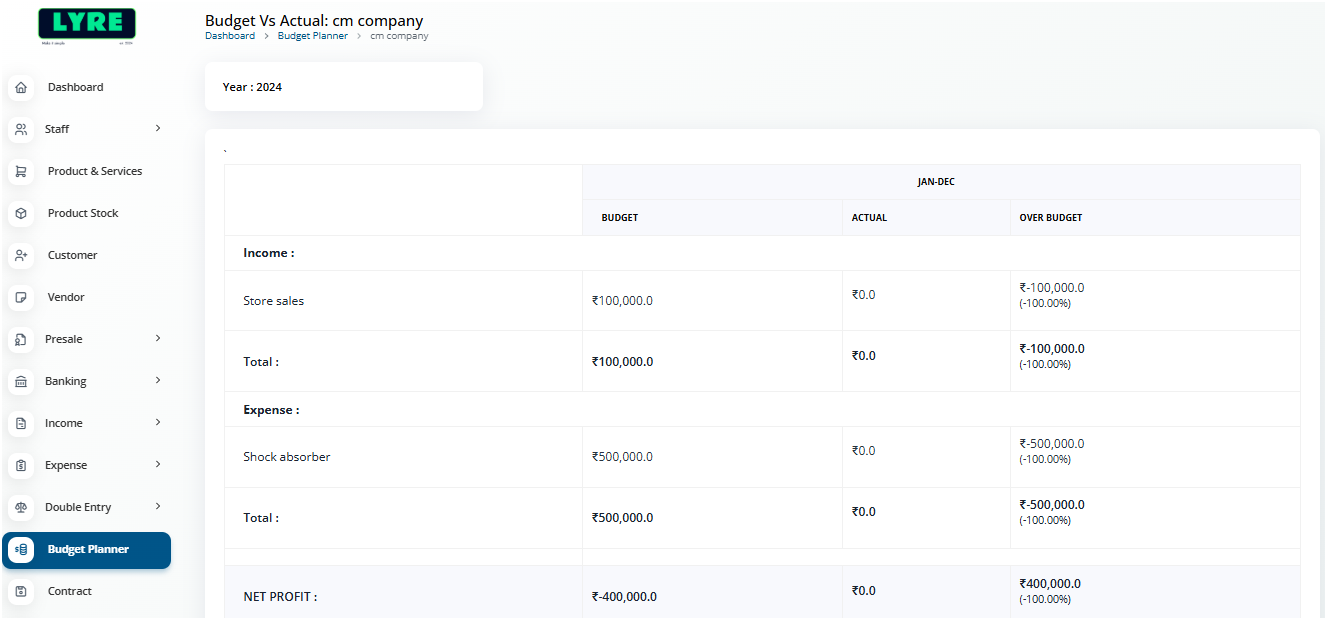Click the Vendor note icon
This screenshot has width=1327, height=620.
(21, 298)
